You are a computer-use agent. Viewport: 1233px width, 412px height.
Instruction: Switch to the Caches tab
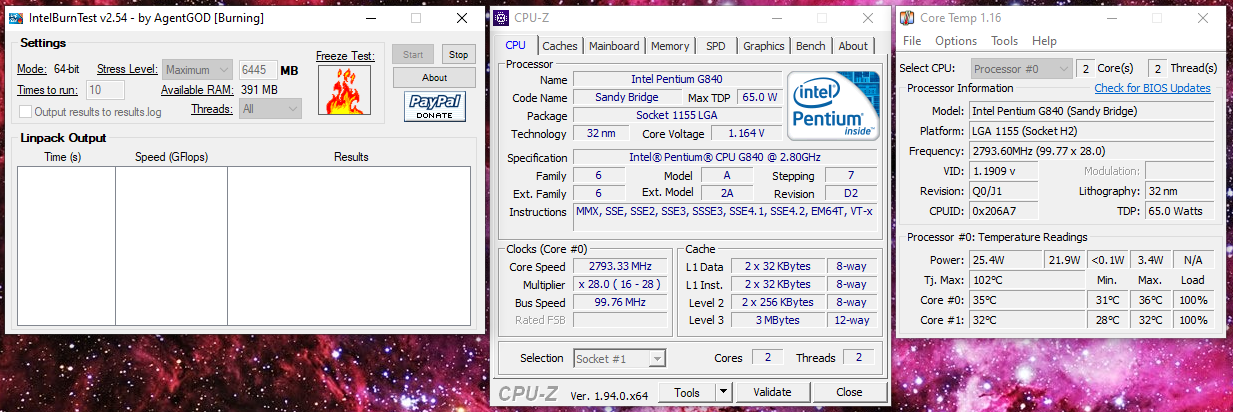click(x=559, y=46)
